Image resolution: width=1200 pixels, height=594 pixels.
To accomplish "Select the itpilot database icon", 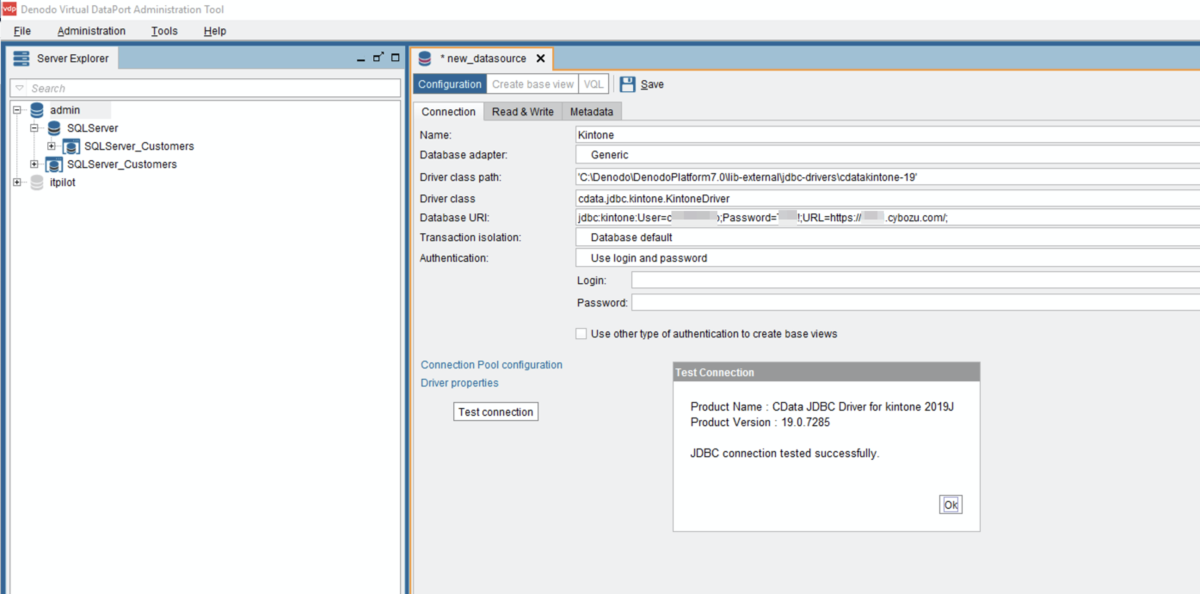I will 37,182.
